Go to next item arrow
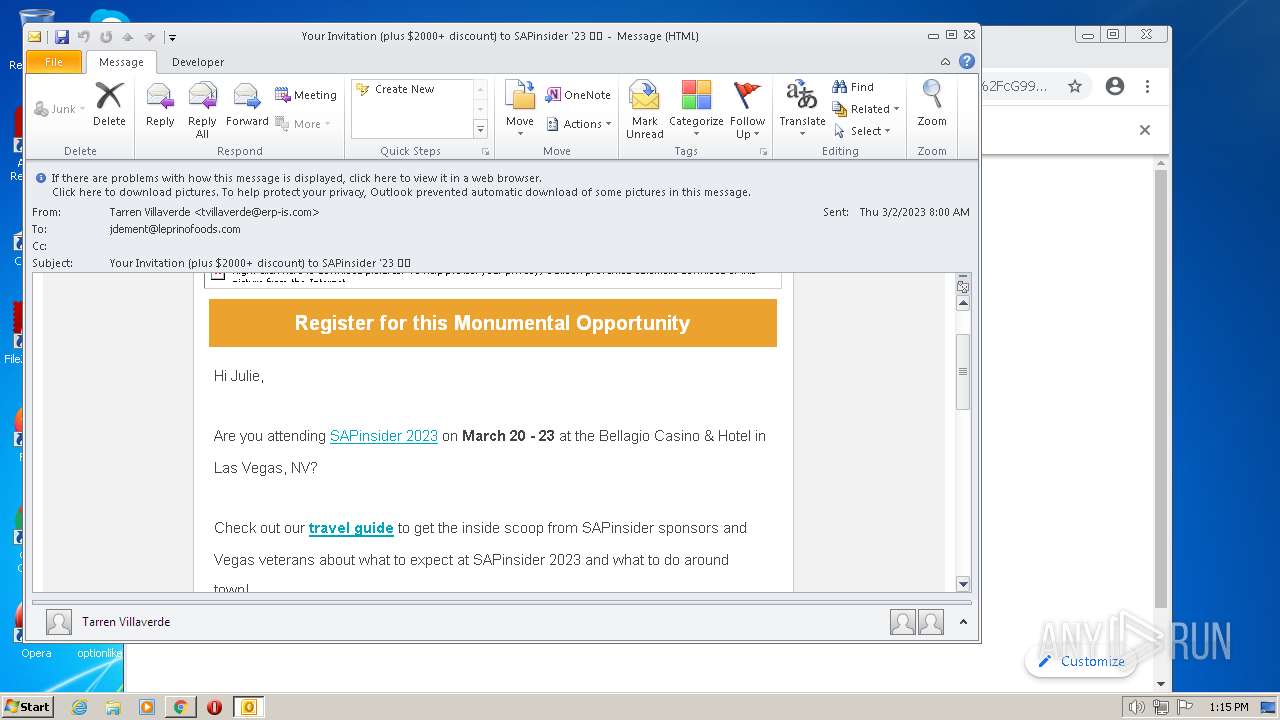 click(x=149, y=37)
